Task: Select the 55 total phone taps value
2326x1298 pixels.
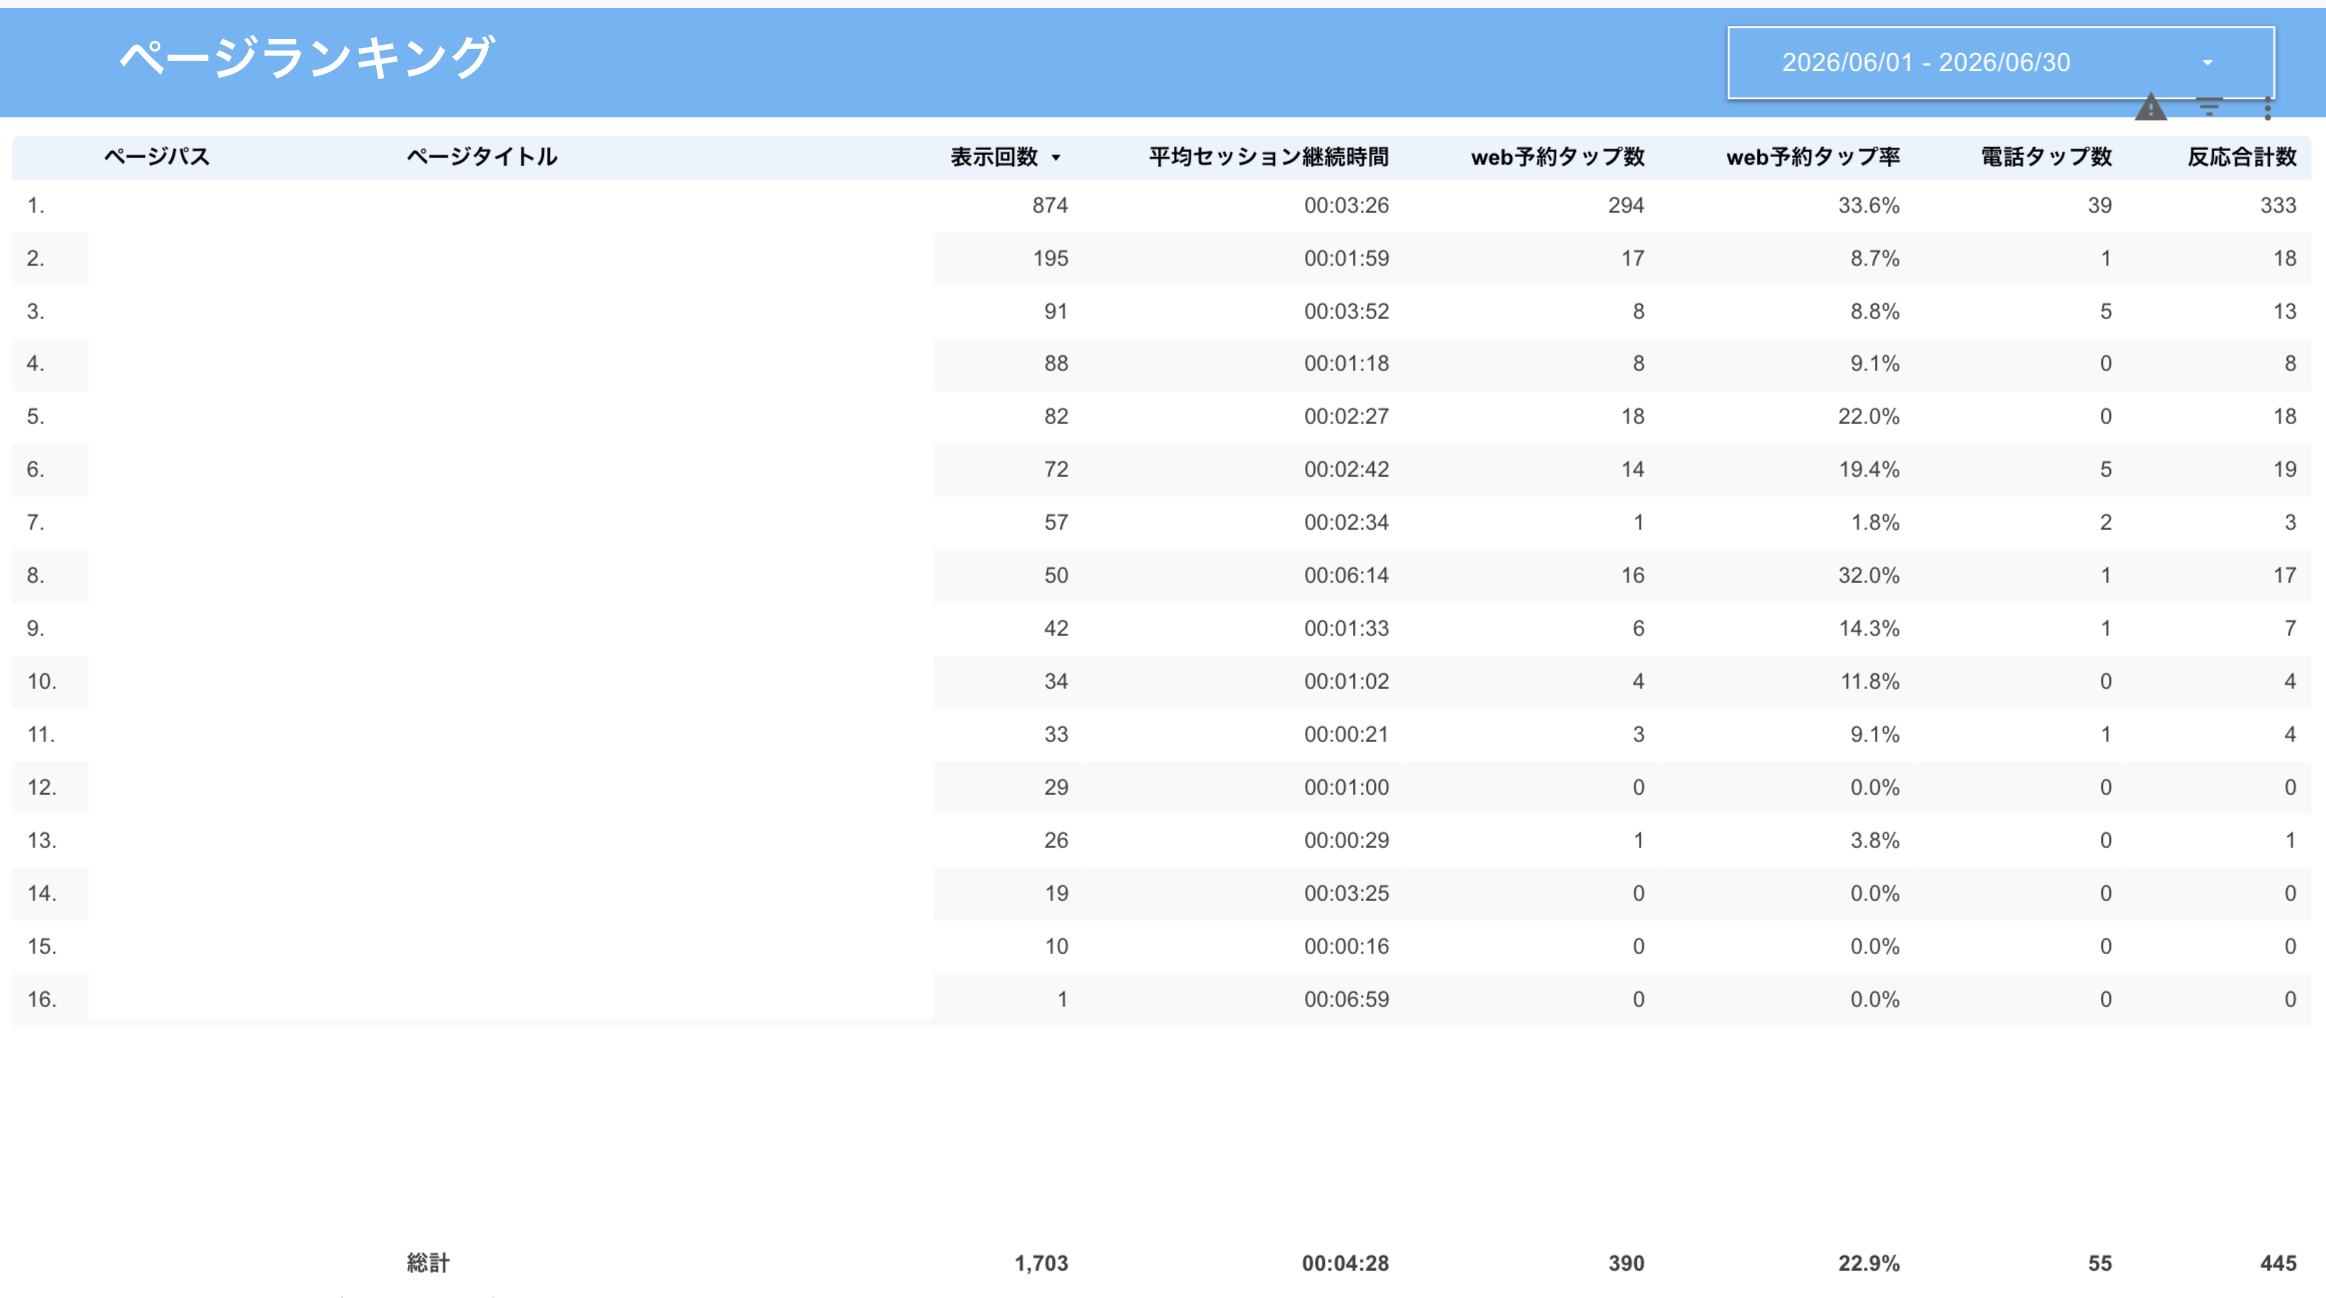Action: coord(2099,1263)
